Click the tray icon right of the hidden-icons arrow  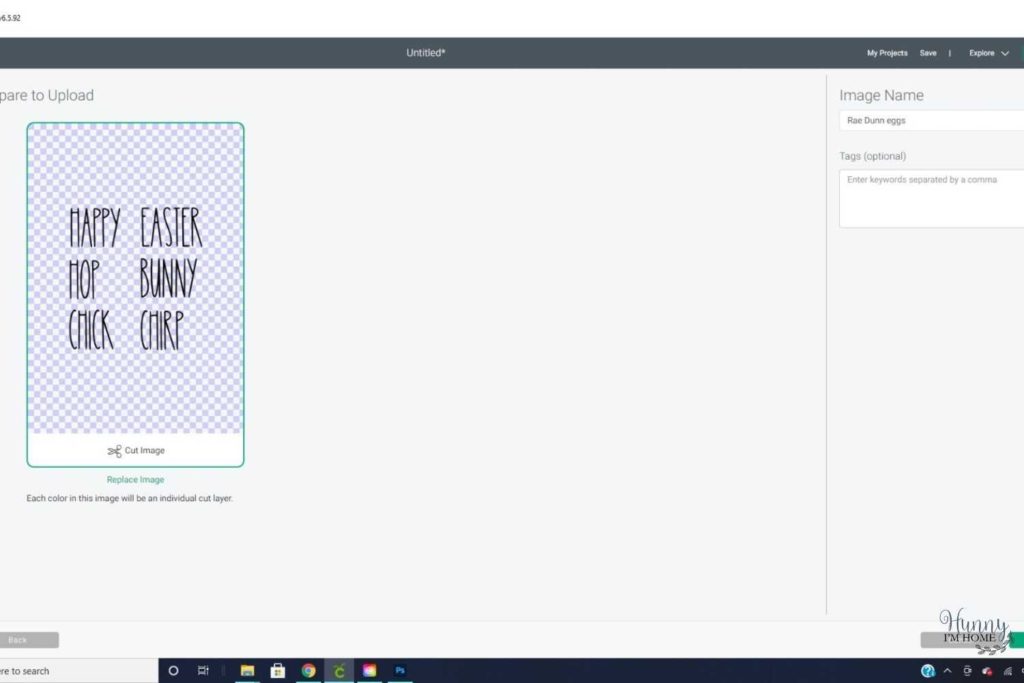(x=967, y=671)
